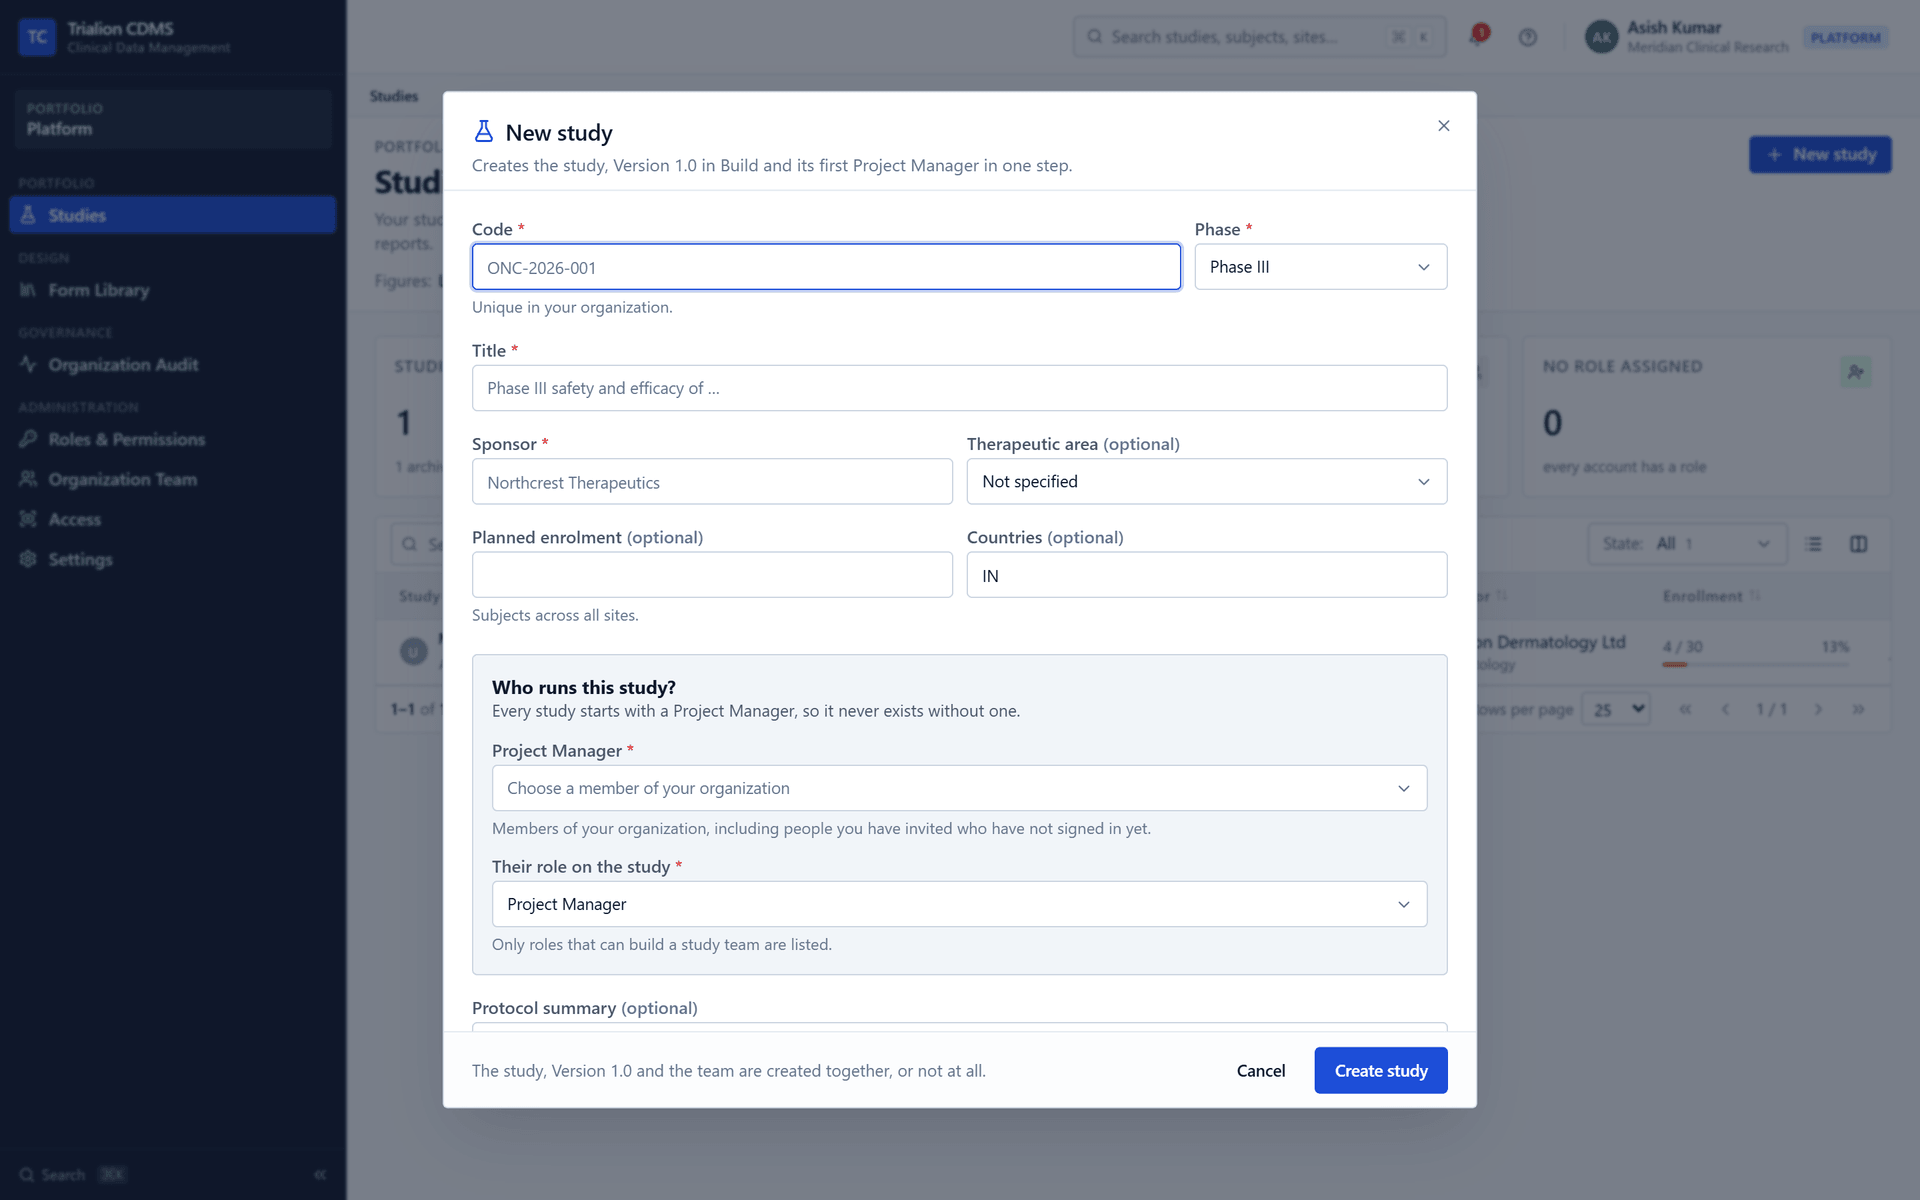The width and height of the screenshot is (1920, 1200).
Task: Click the Form Library sidebar icon
Action: tap(28, 290)
